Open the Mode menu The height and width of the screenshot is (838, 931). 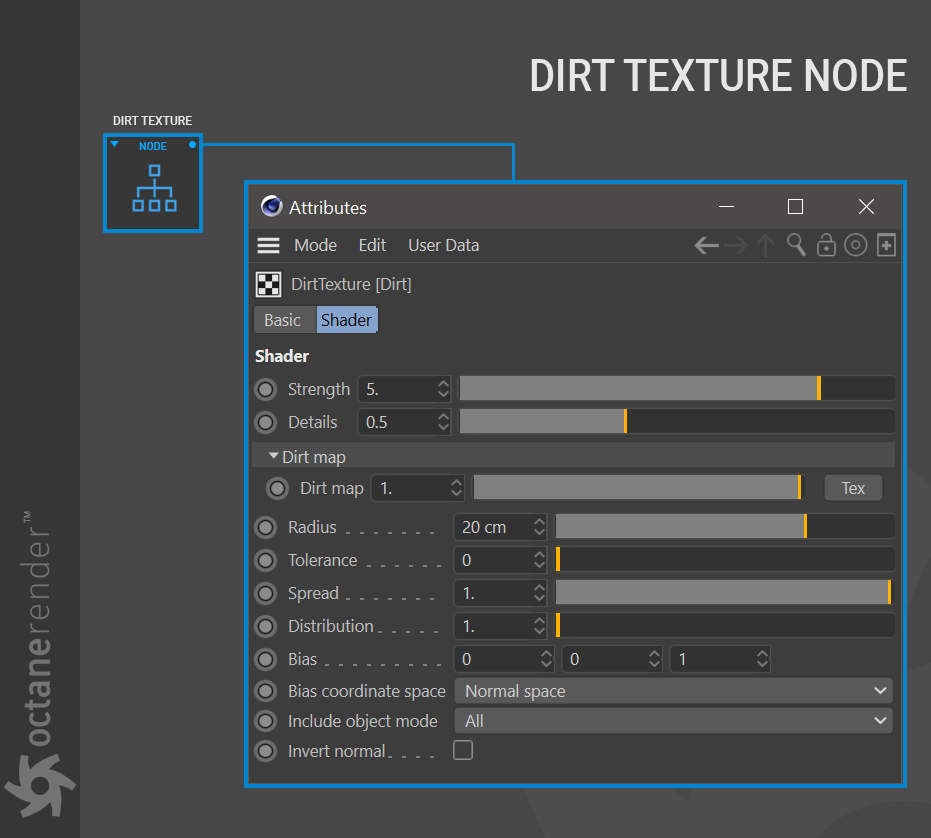coord(315,245)
